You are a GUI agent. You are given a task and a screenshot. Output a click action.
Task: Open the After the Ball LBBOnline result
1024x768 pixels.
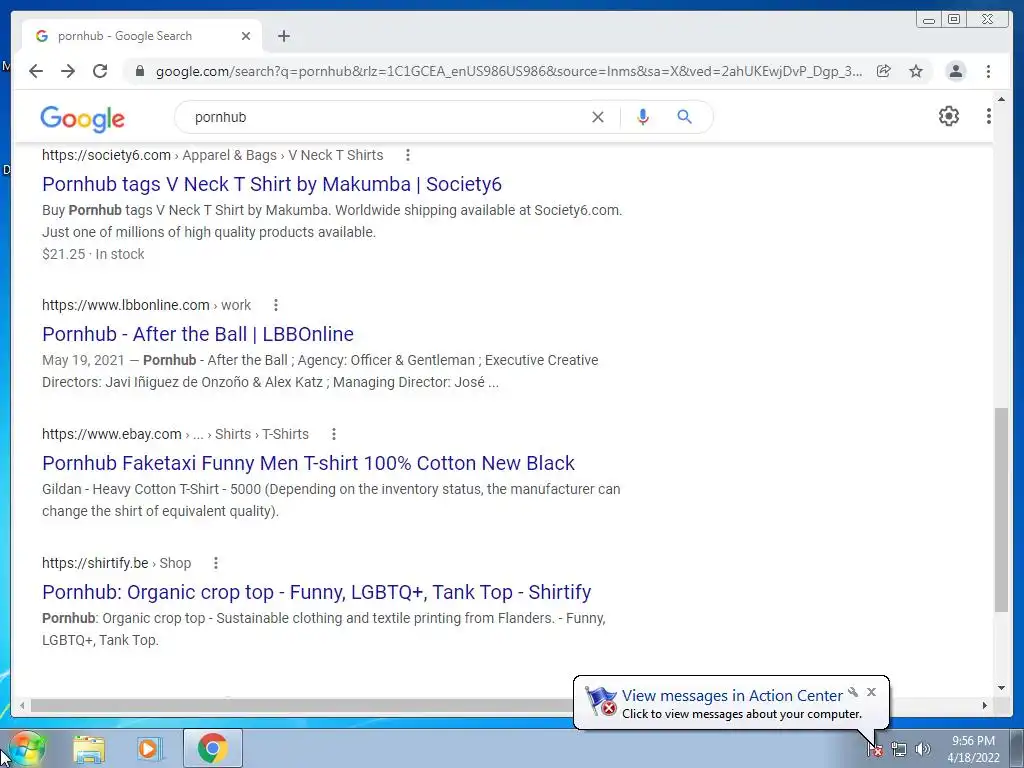pyautogui.click(x=198, y=334)
